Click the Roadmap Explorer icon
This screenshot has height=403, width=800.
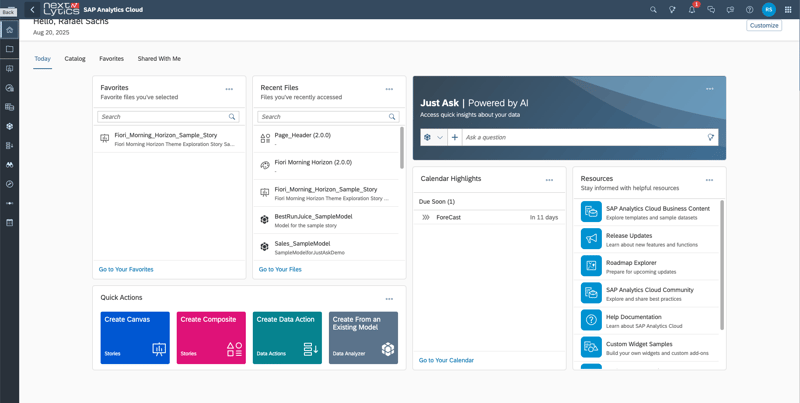tap(591, 266)
